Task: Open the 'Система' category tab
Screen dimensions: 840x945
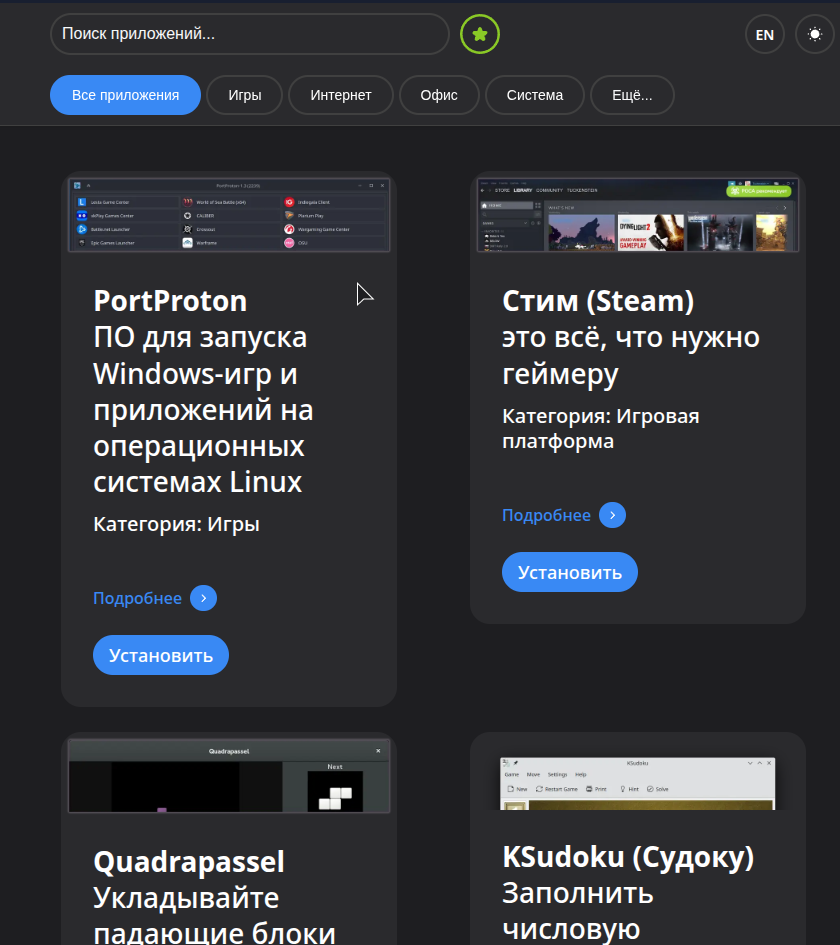Action: pyautogui.click(x=534, y=95)
